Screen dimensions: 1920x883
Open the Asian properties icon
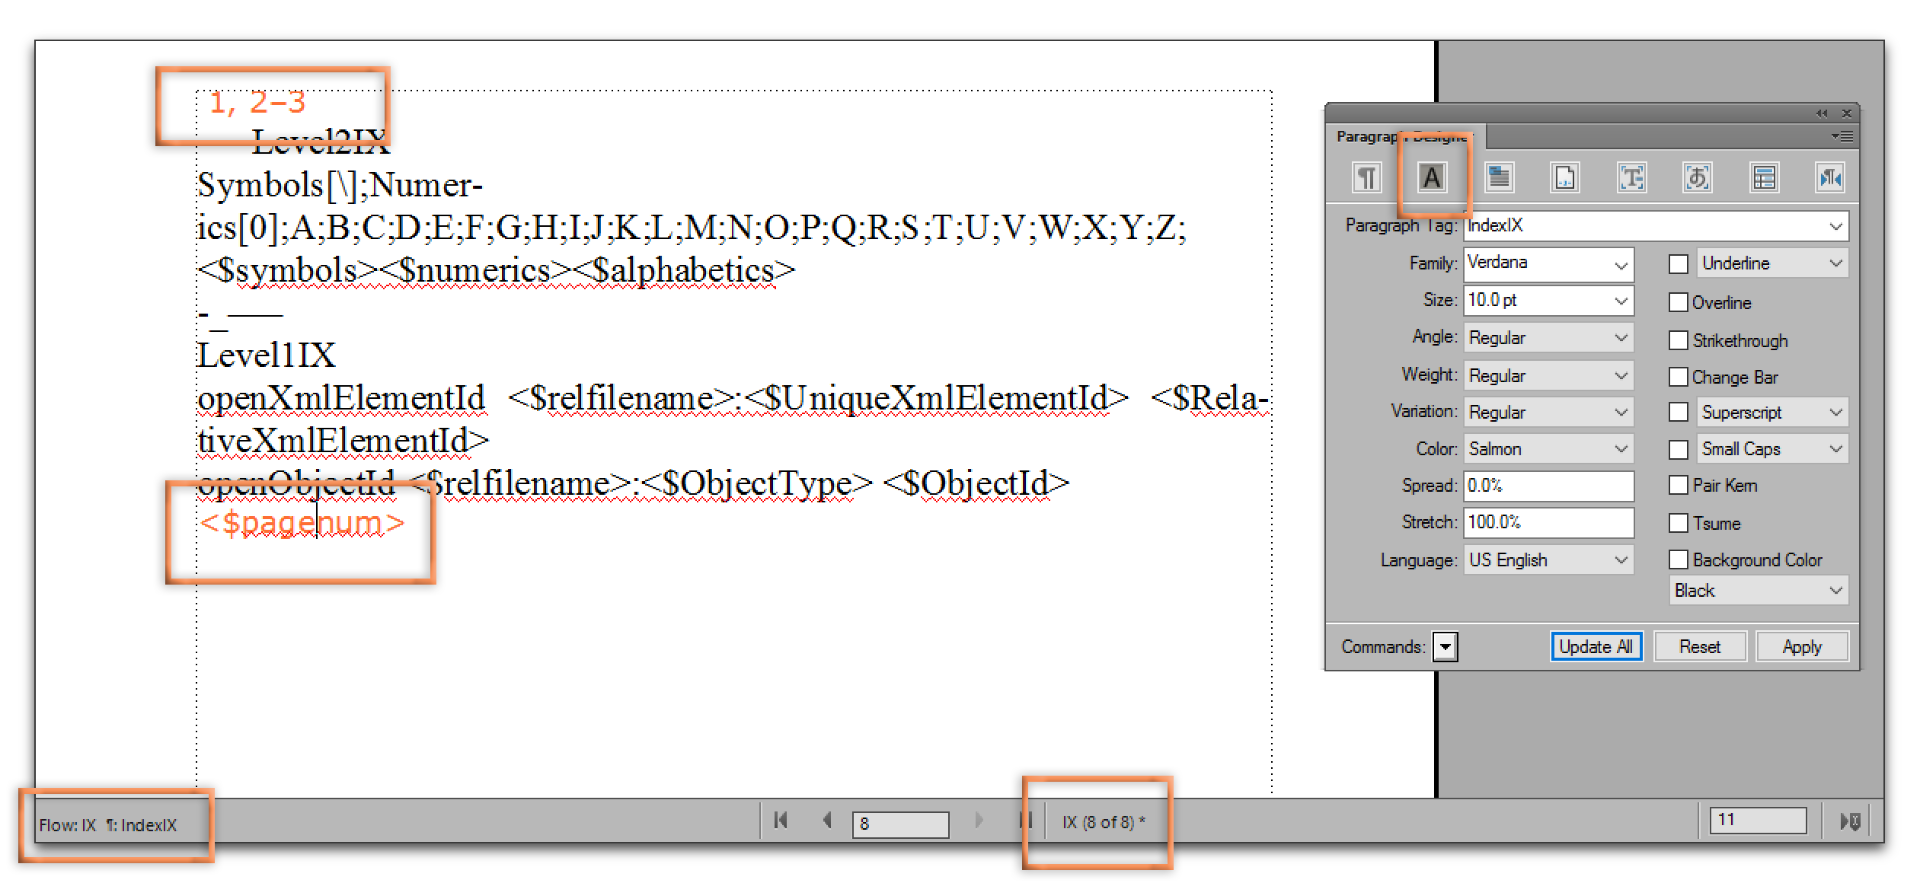[1697, 178]
